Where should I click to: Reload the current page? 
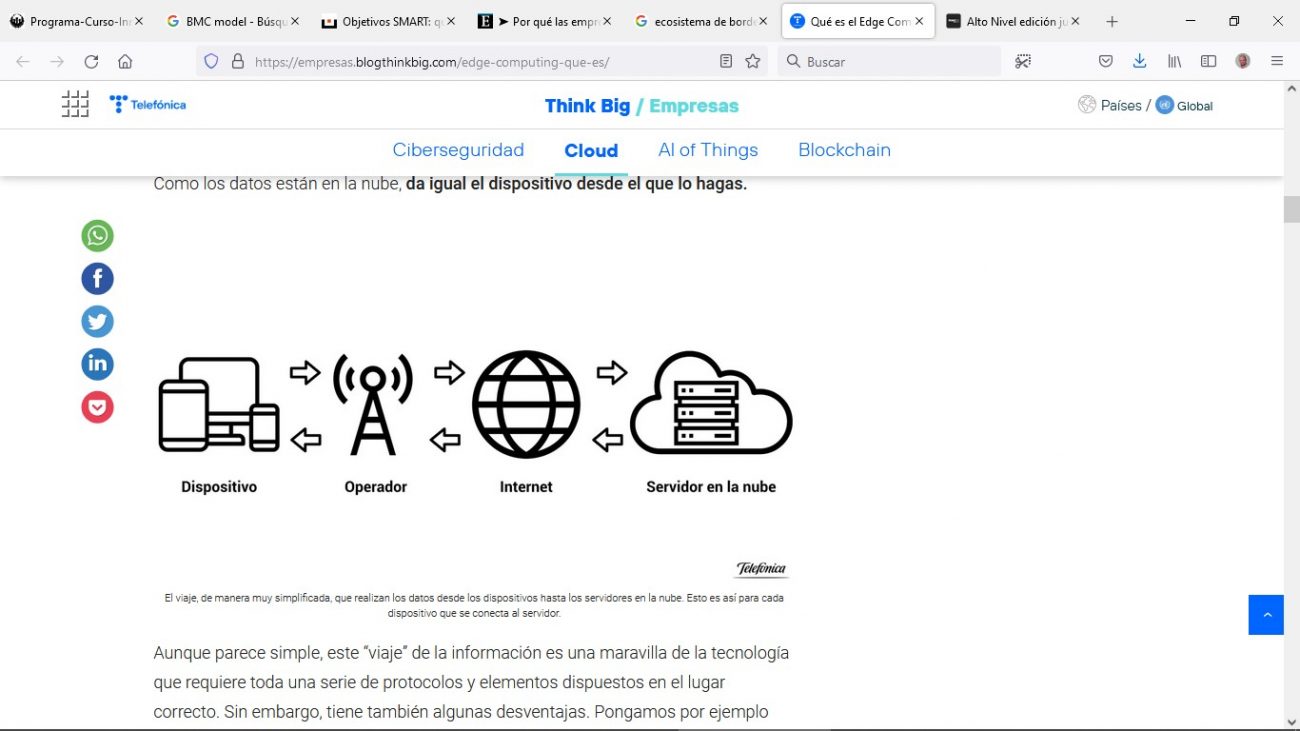[x=91, y=61]
